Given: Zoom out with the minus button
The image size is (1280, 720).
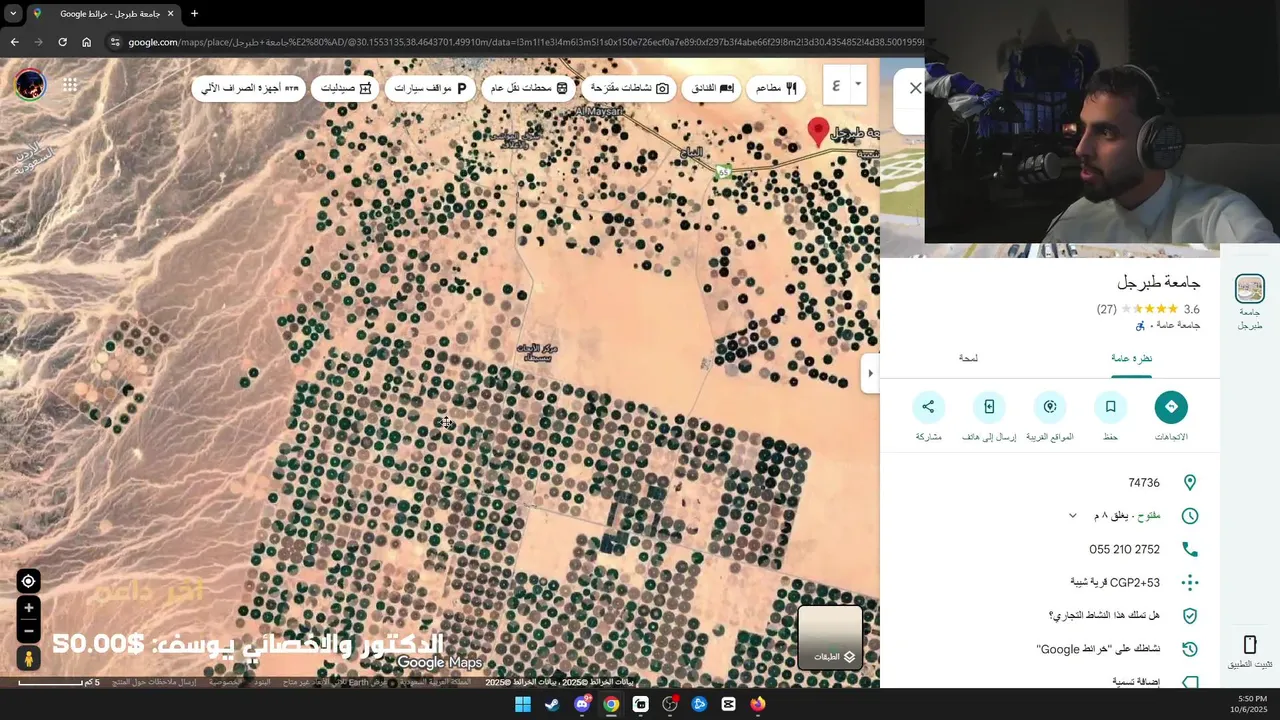Looking at the screenshot, I should (29, 631).
